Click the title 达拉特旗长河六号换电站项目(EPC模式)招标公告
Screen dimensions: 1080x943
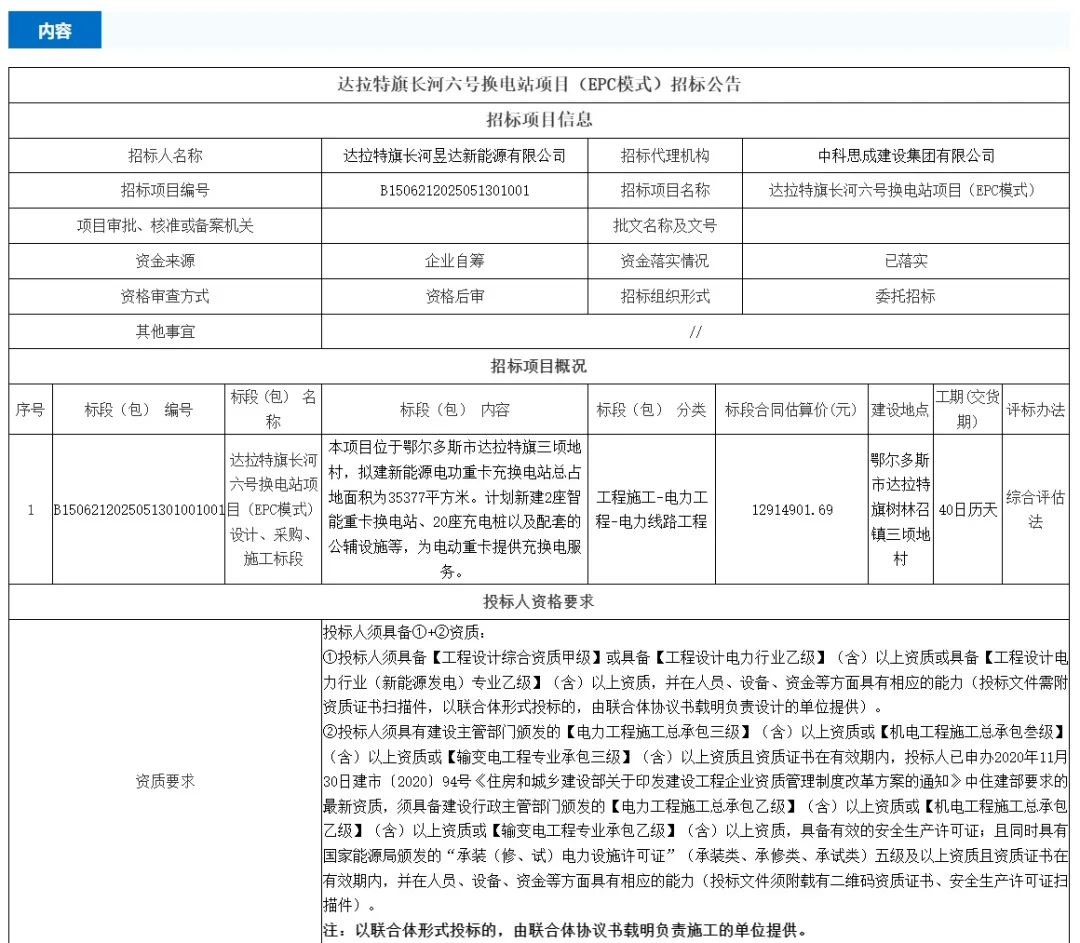coord(539,85)
